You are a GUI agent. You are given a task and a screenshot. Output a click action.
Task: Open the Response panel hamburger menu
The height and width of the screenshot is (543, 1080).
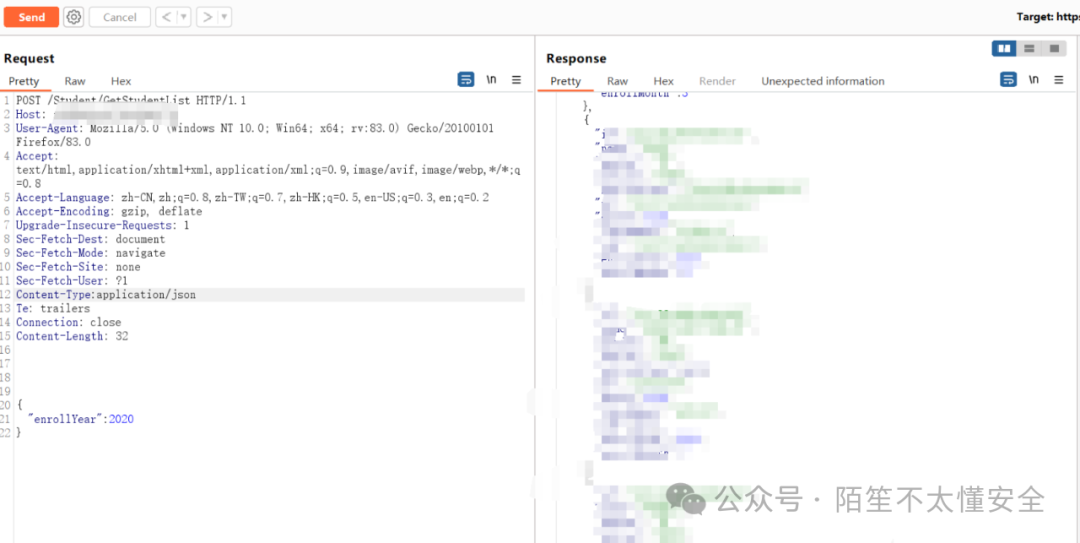[1059, 80]
